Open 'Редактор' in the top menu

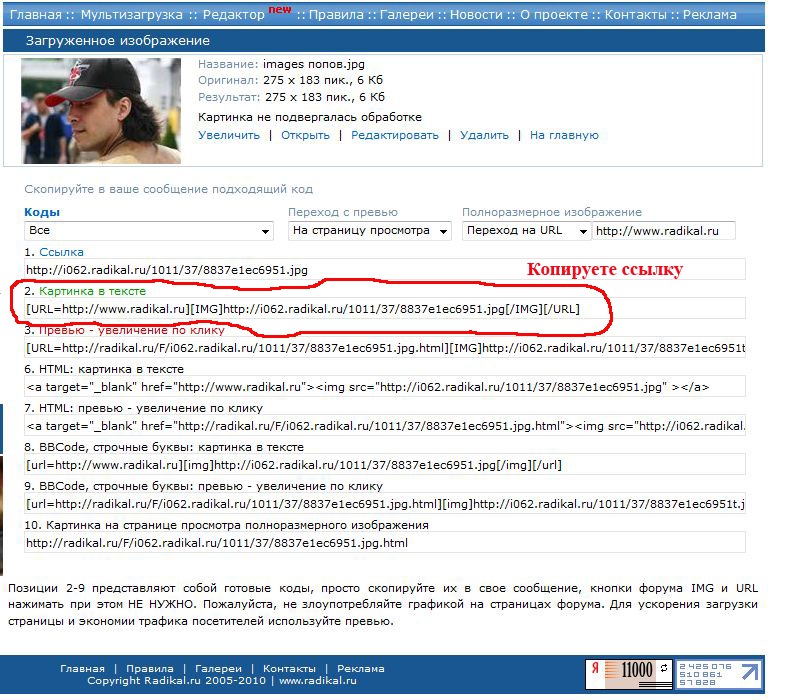(233, 15)
